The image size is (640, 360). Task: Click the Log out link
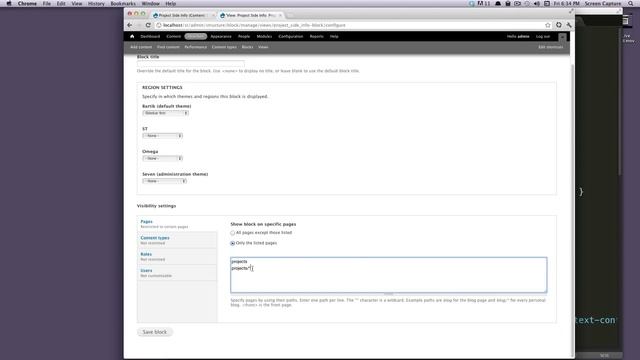tap(543, 37)
